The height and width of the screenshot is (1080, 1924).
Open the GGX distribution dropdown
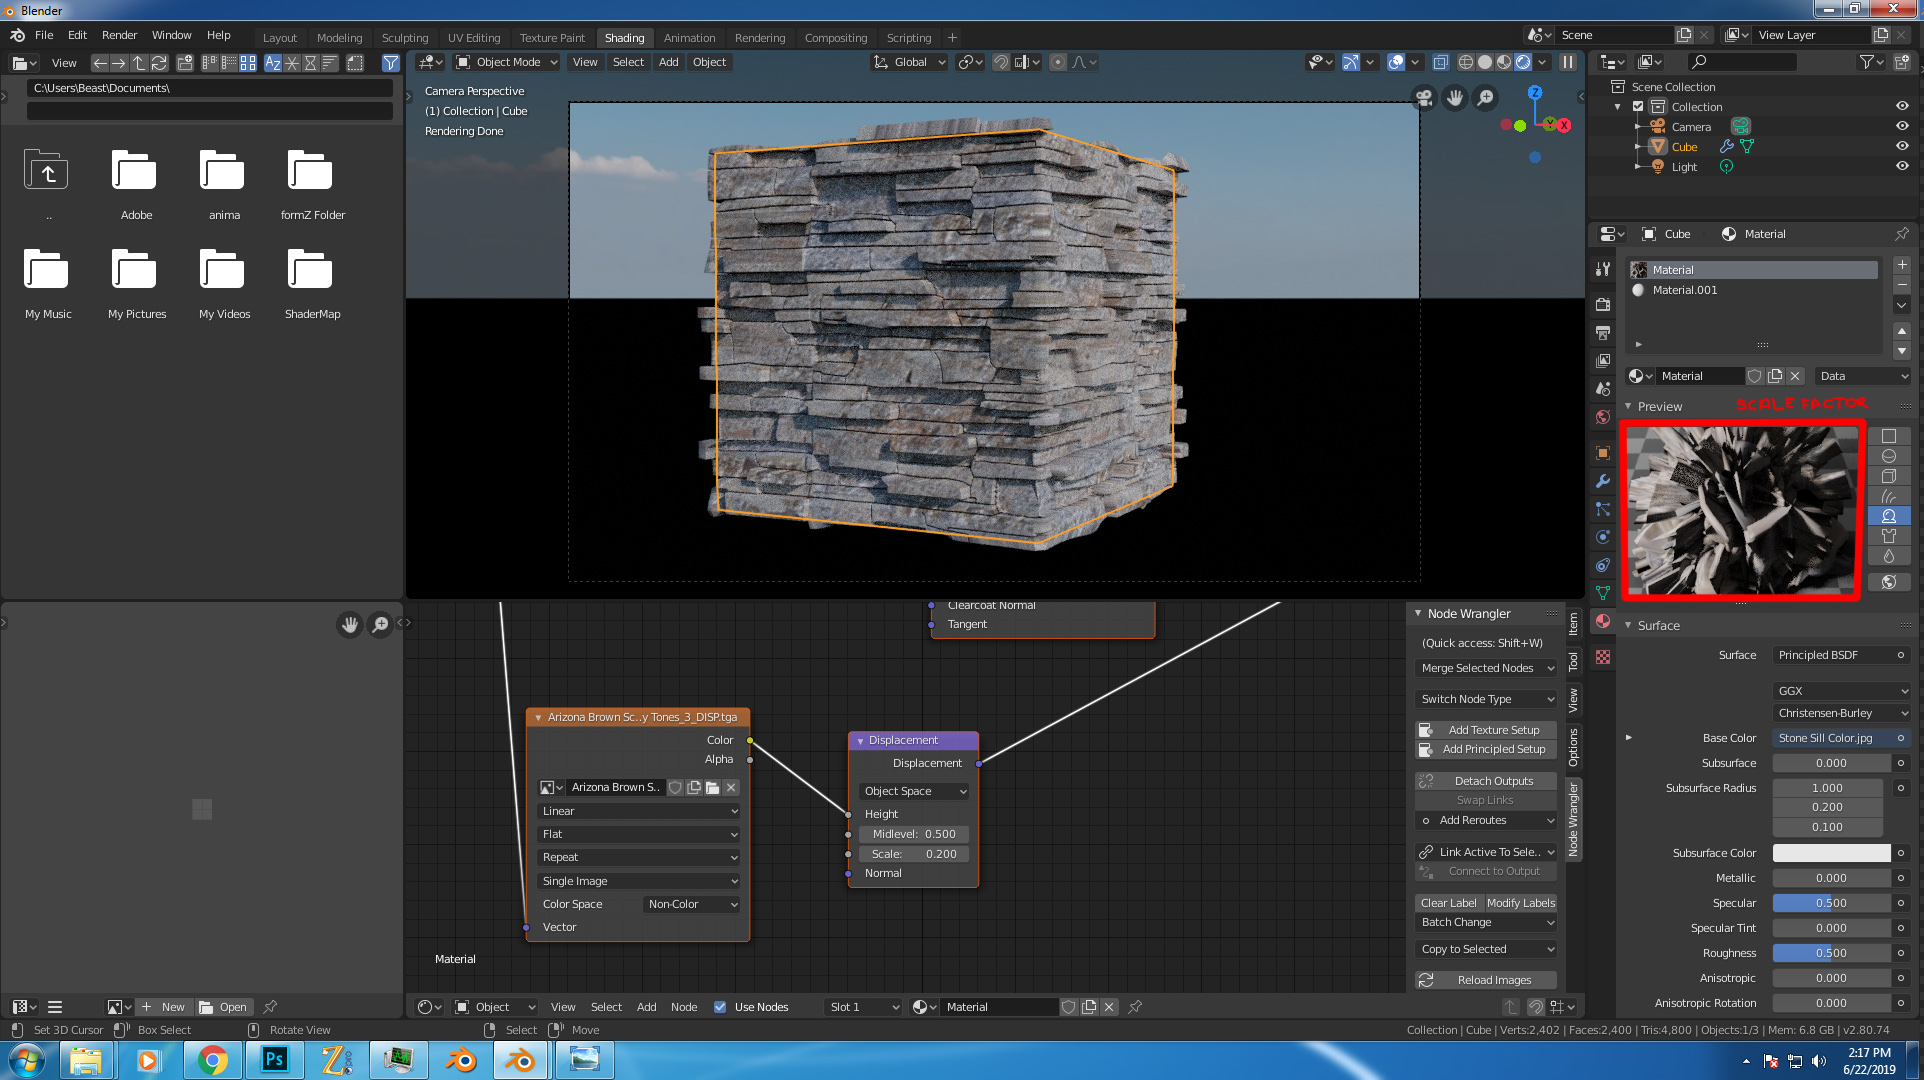(1842, 691)
